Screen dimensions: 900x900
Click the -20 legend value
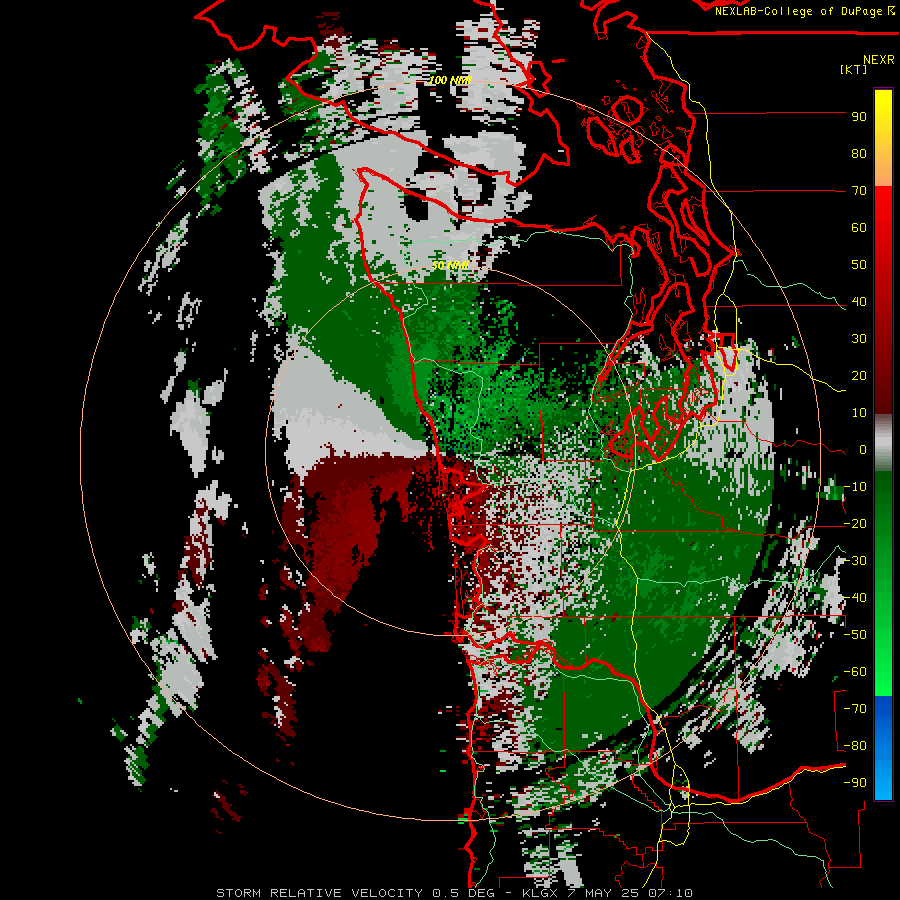[855, 523]
